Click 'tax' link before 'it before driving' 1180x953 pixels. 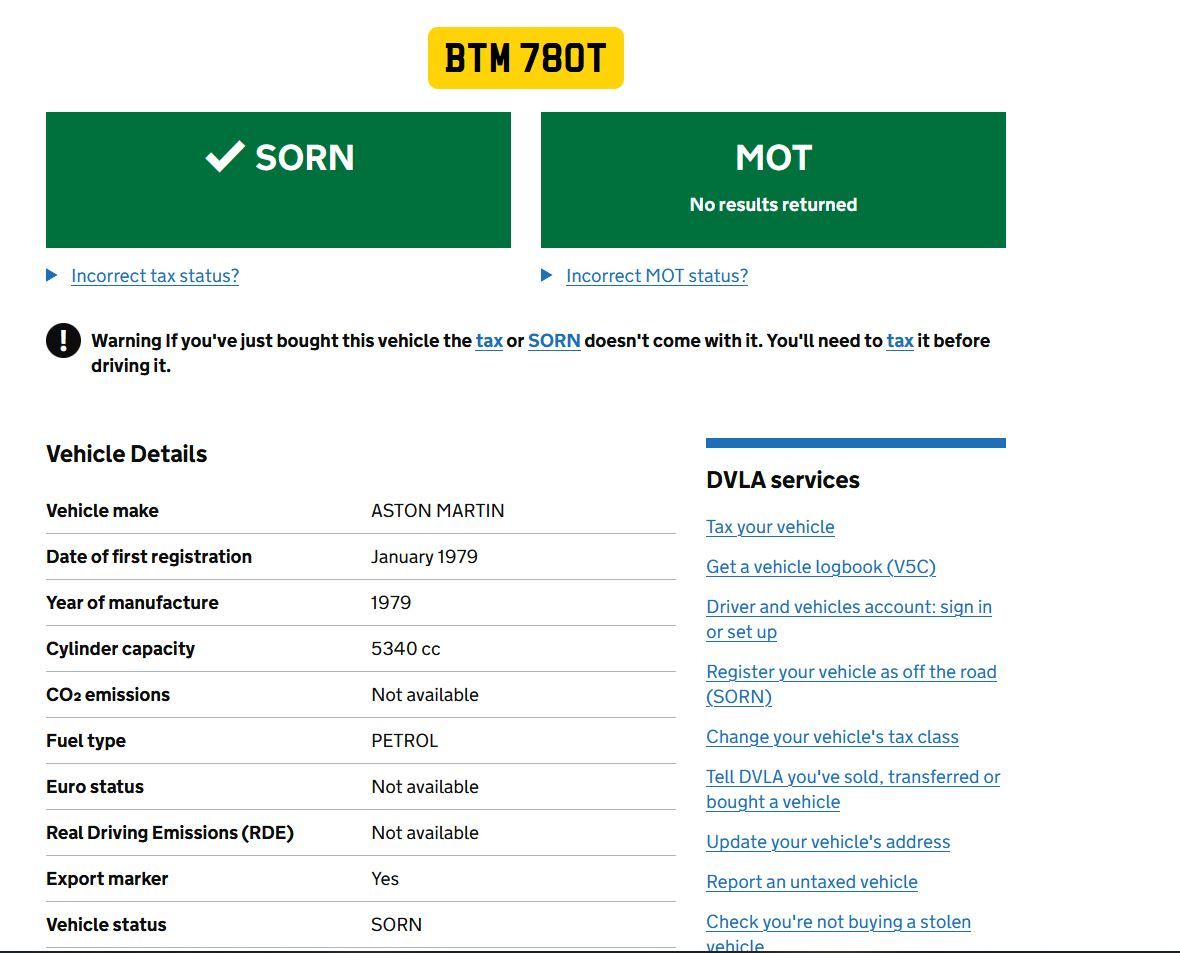pos(899,340)
